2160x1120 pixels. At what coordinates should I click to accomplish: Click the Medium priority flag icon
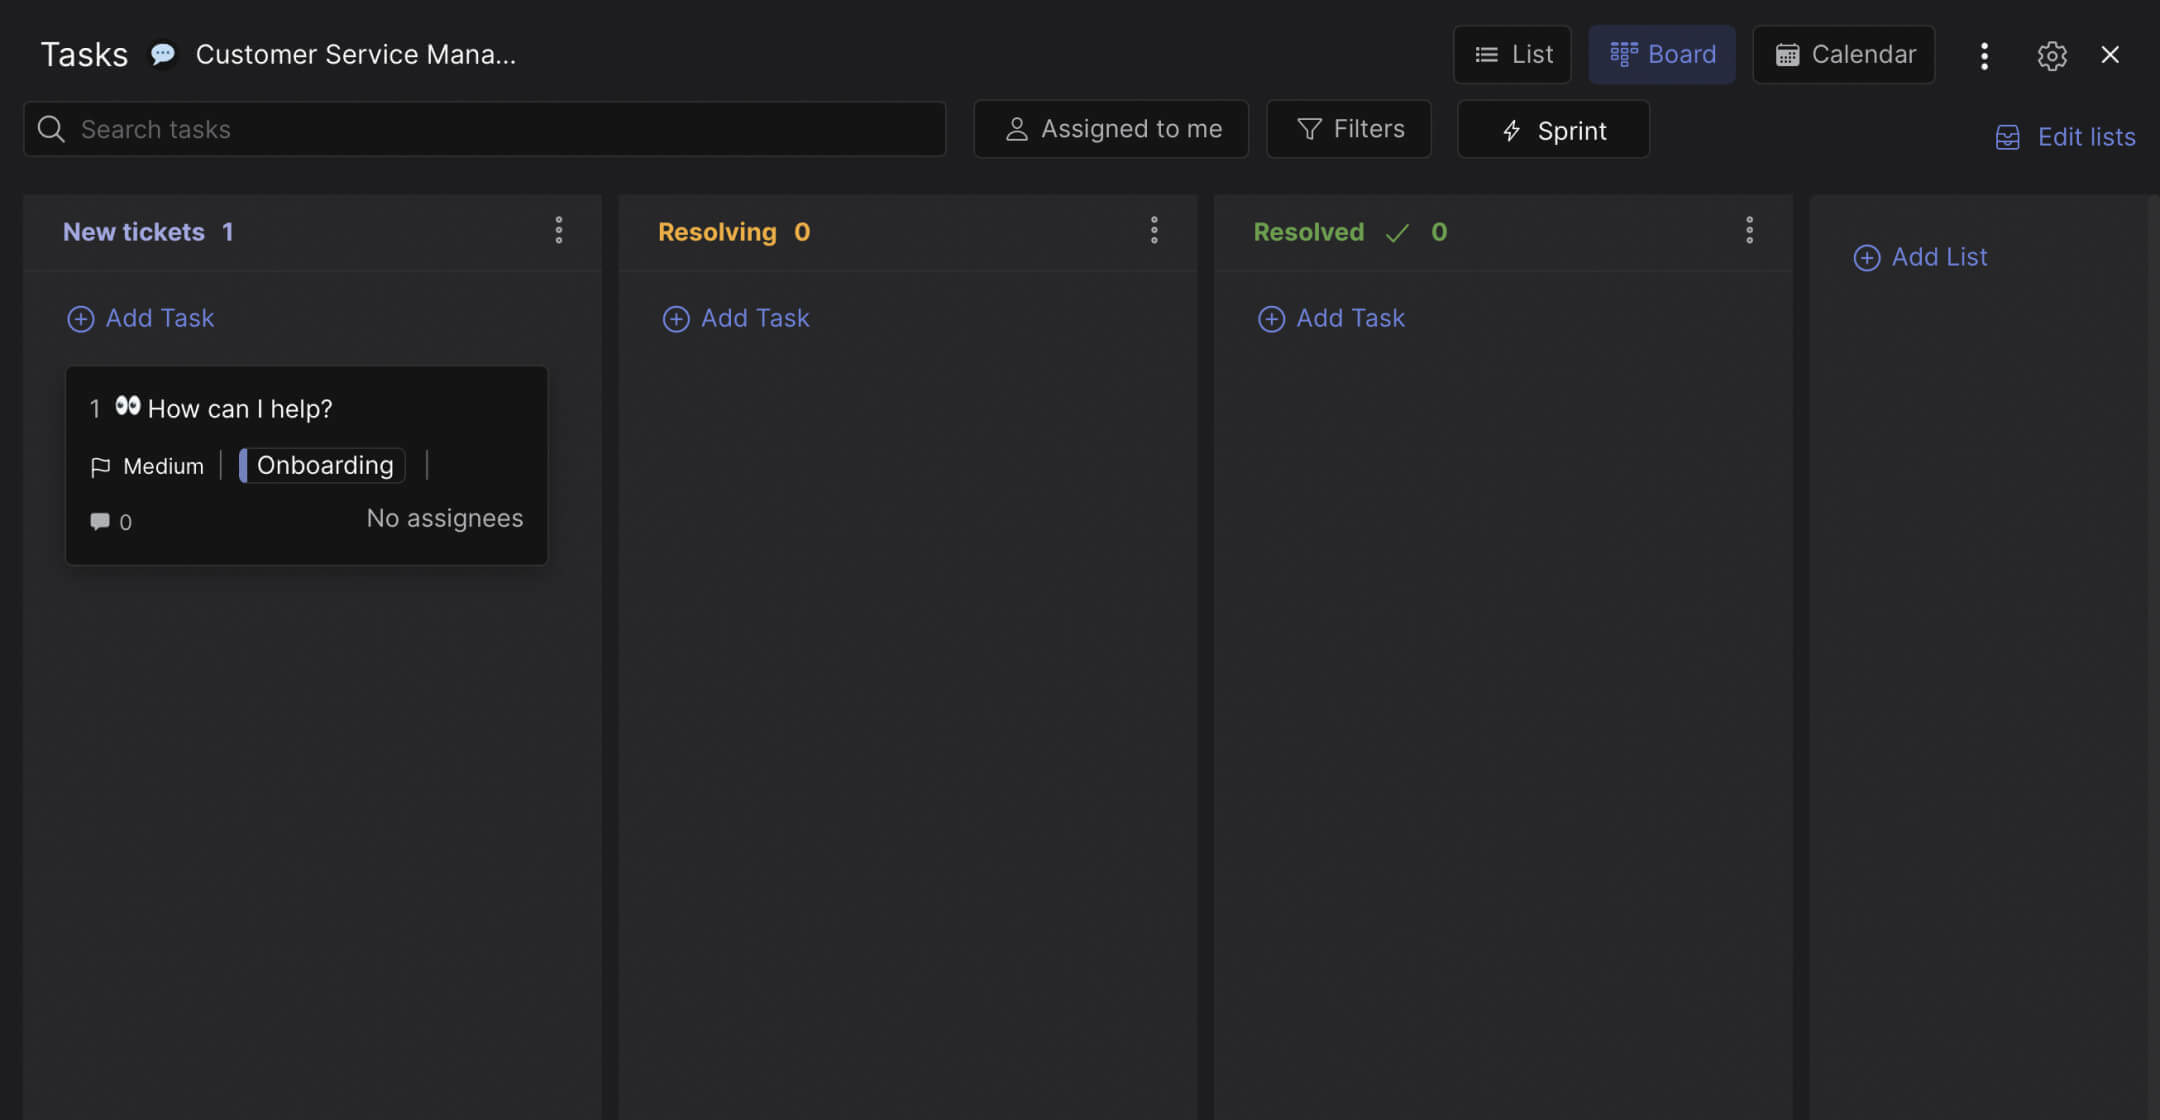pos(101,465)
